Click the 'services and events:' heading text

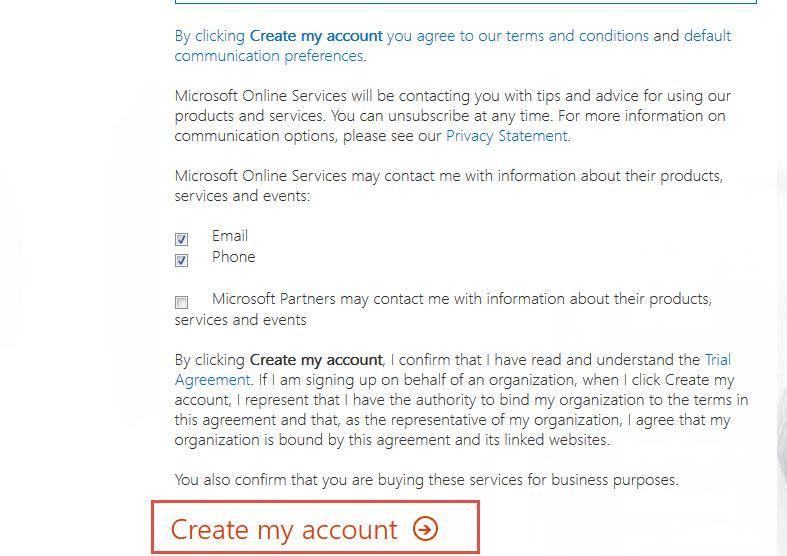tap(242, 196)
